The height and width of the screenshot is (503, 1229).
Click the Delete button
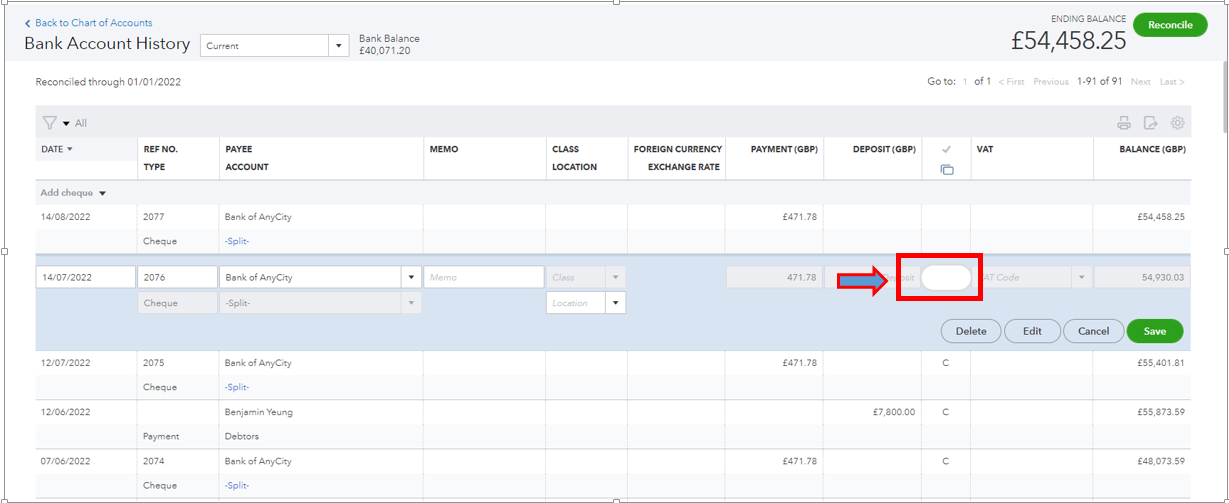point(970,331)
